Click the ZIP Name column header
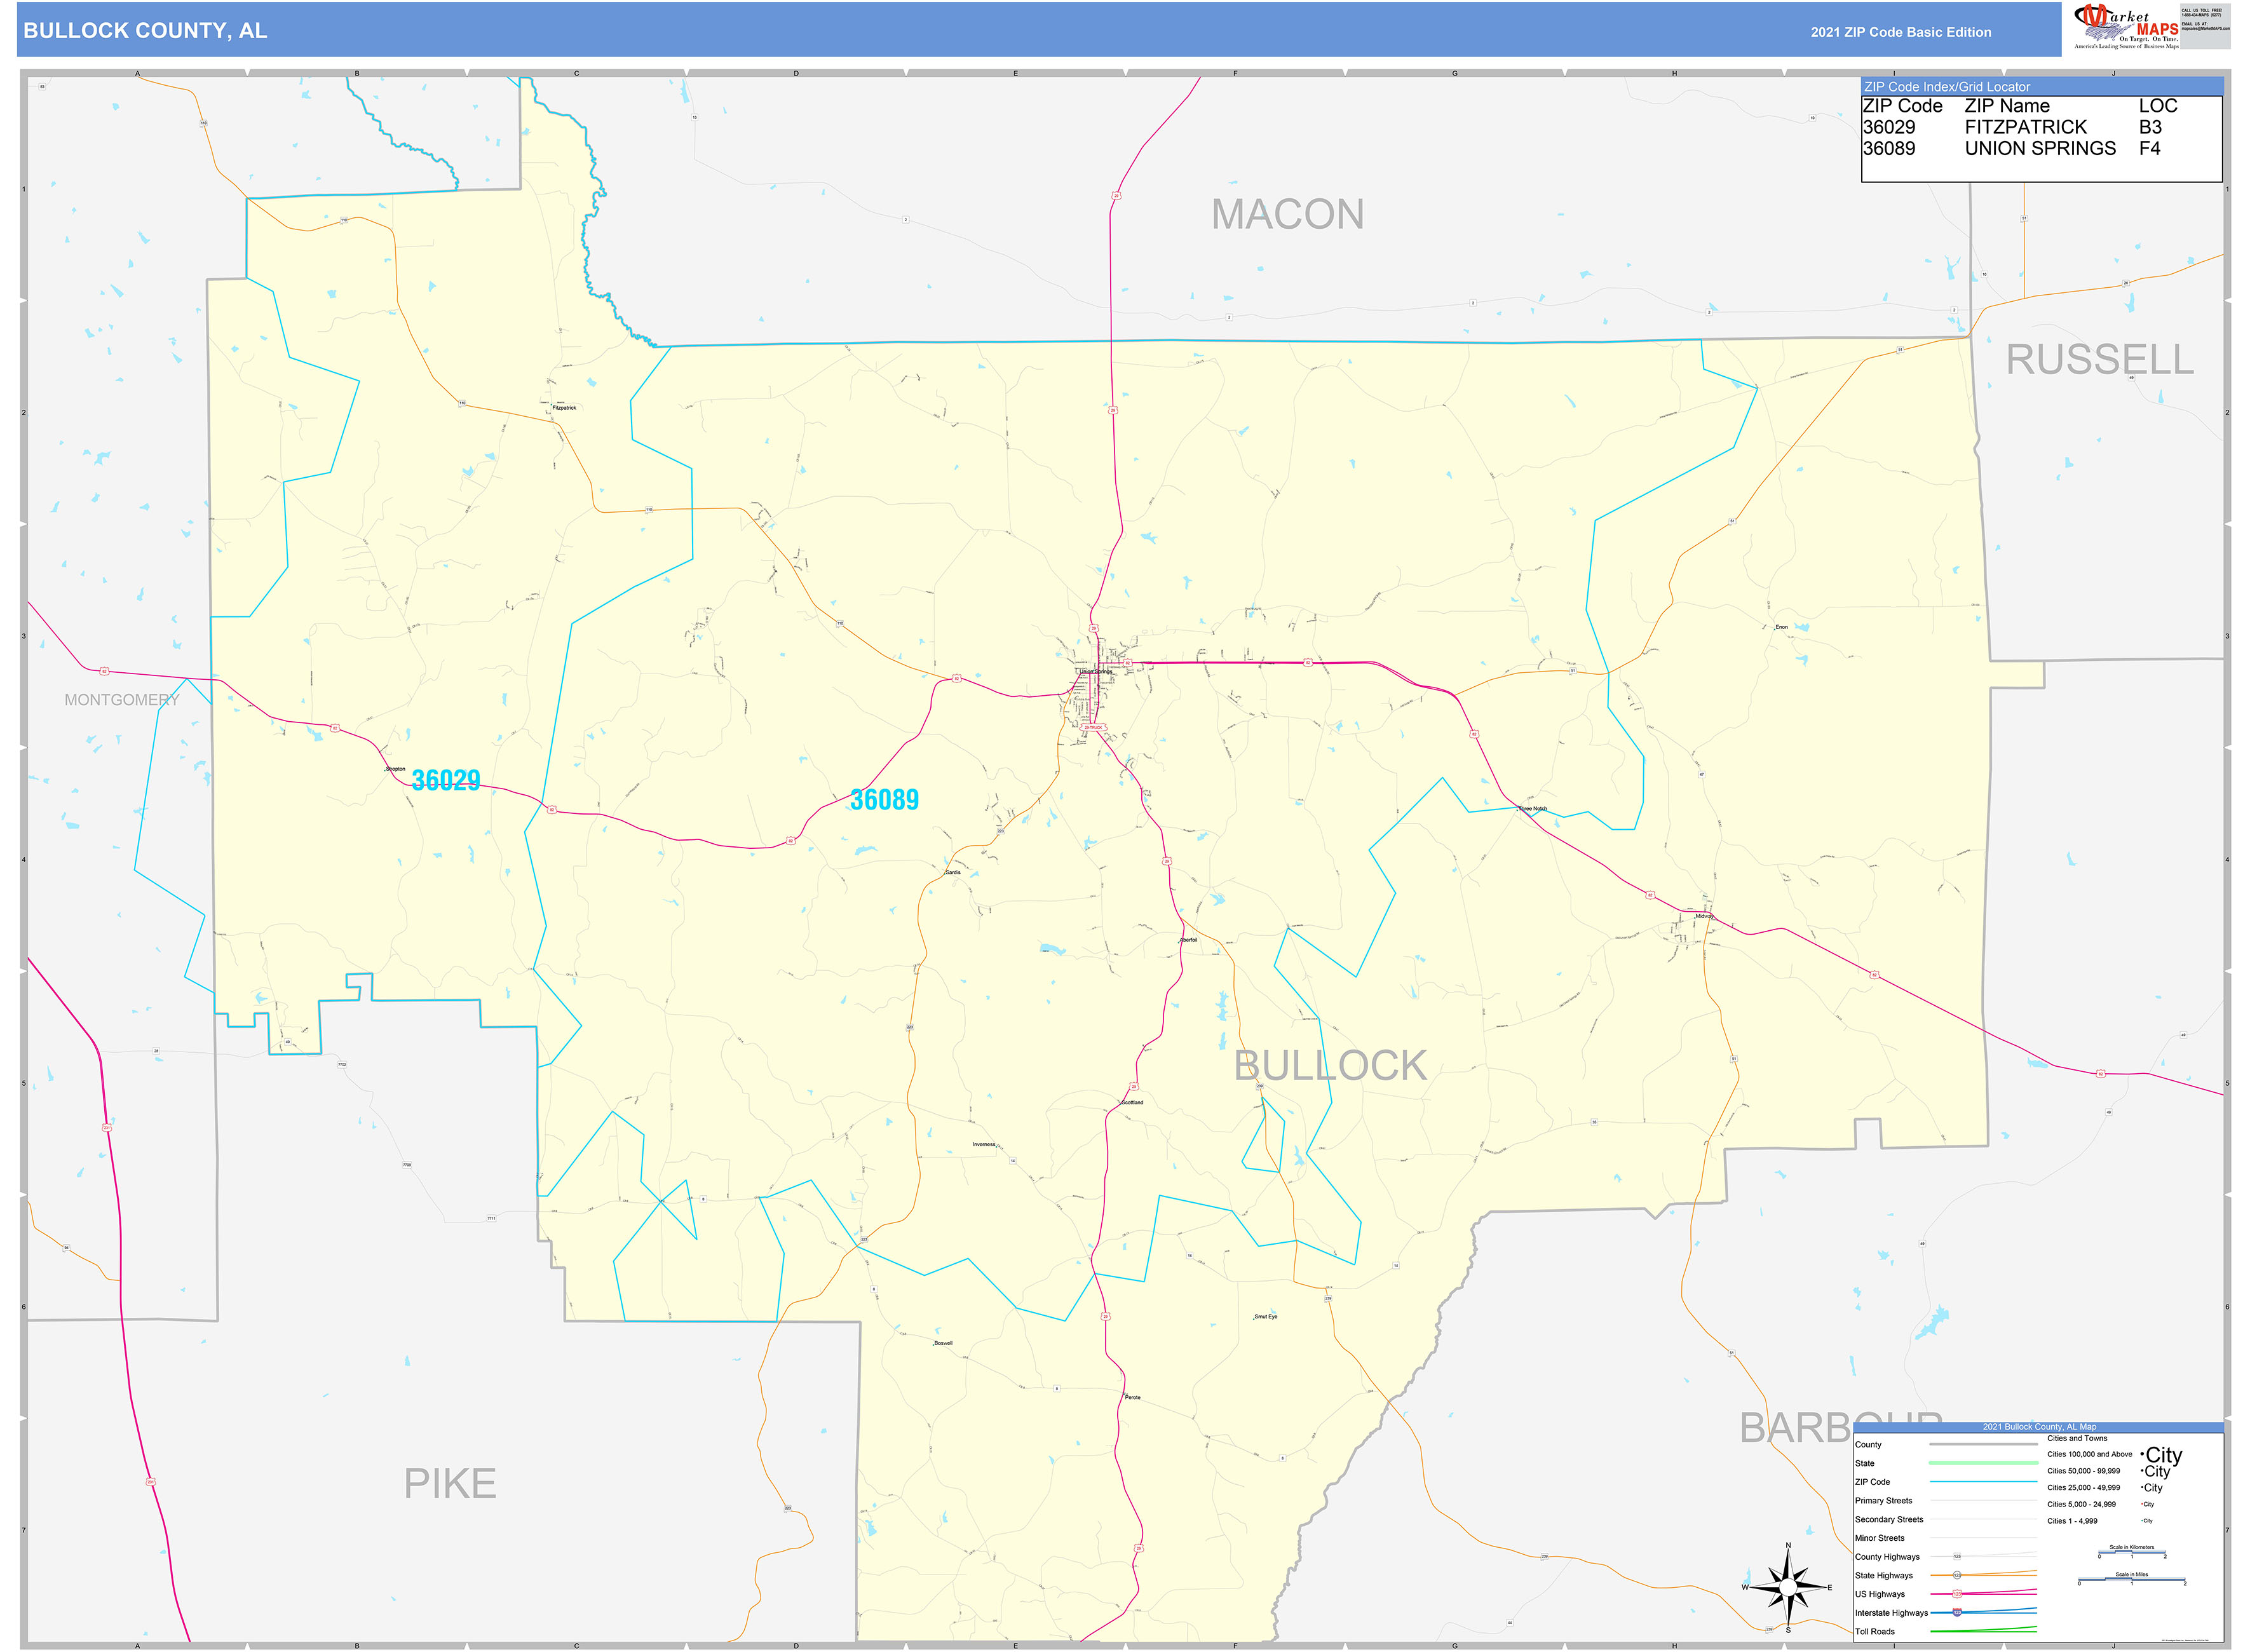 click(2007, 106)
